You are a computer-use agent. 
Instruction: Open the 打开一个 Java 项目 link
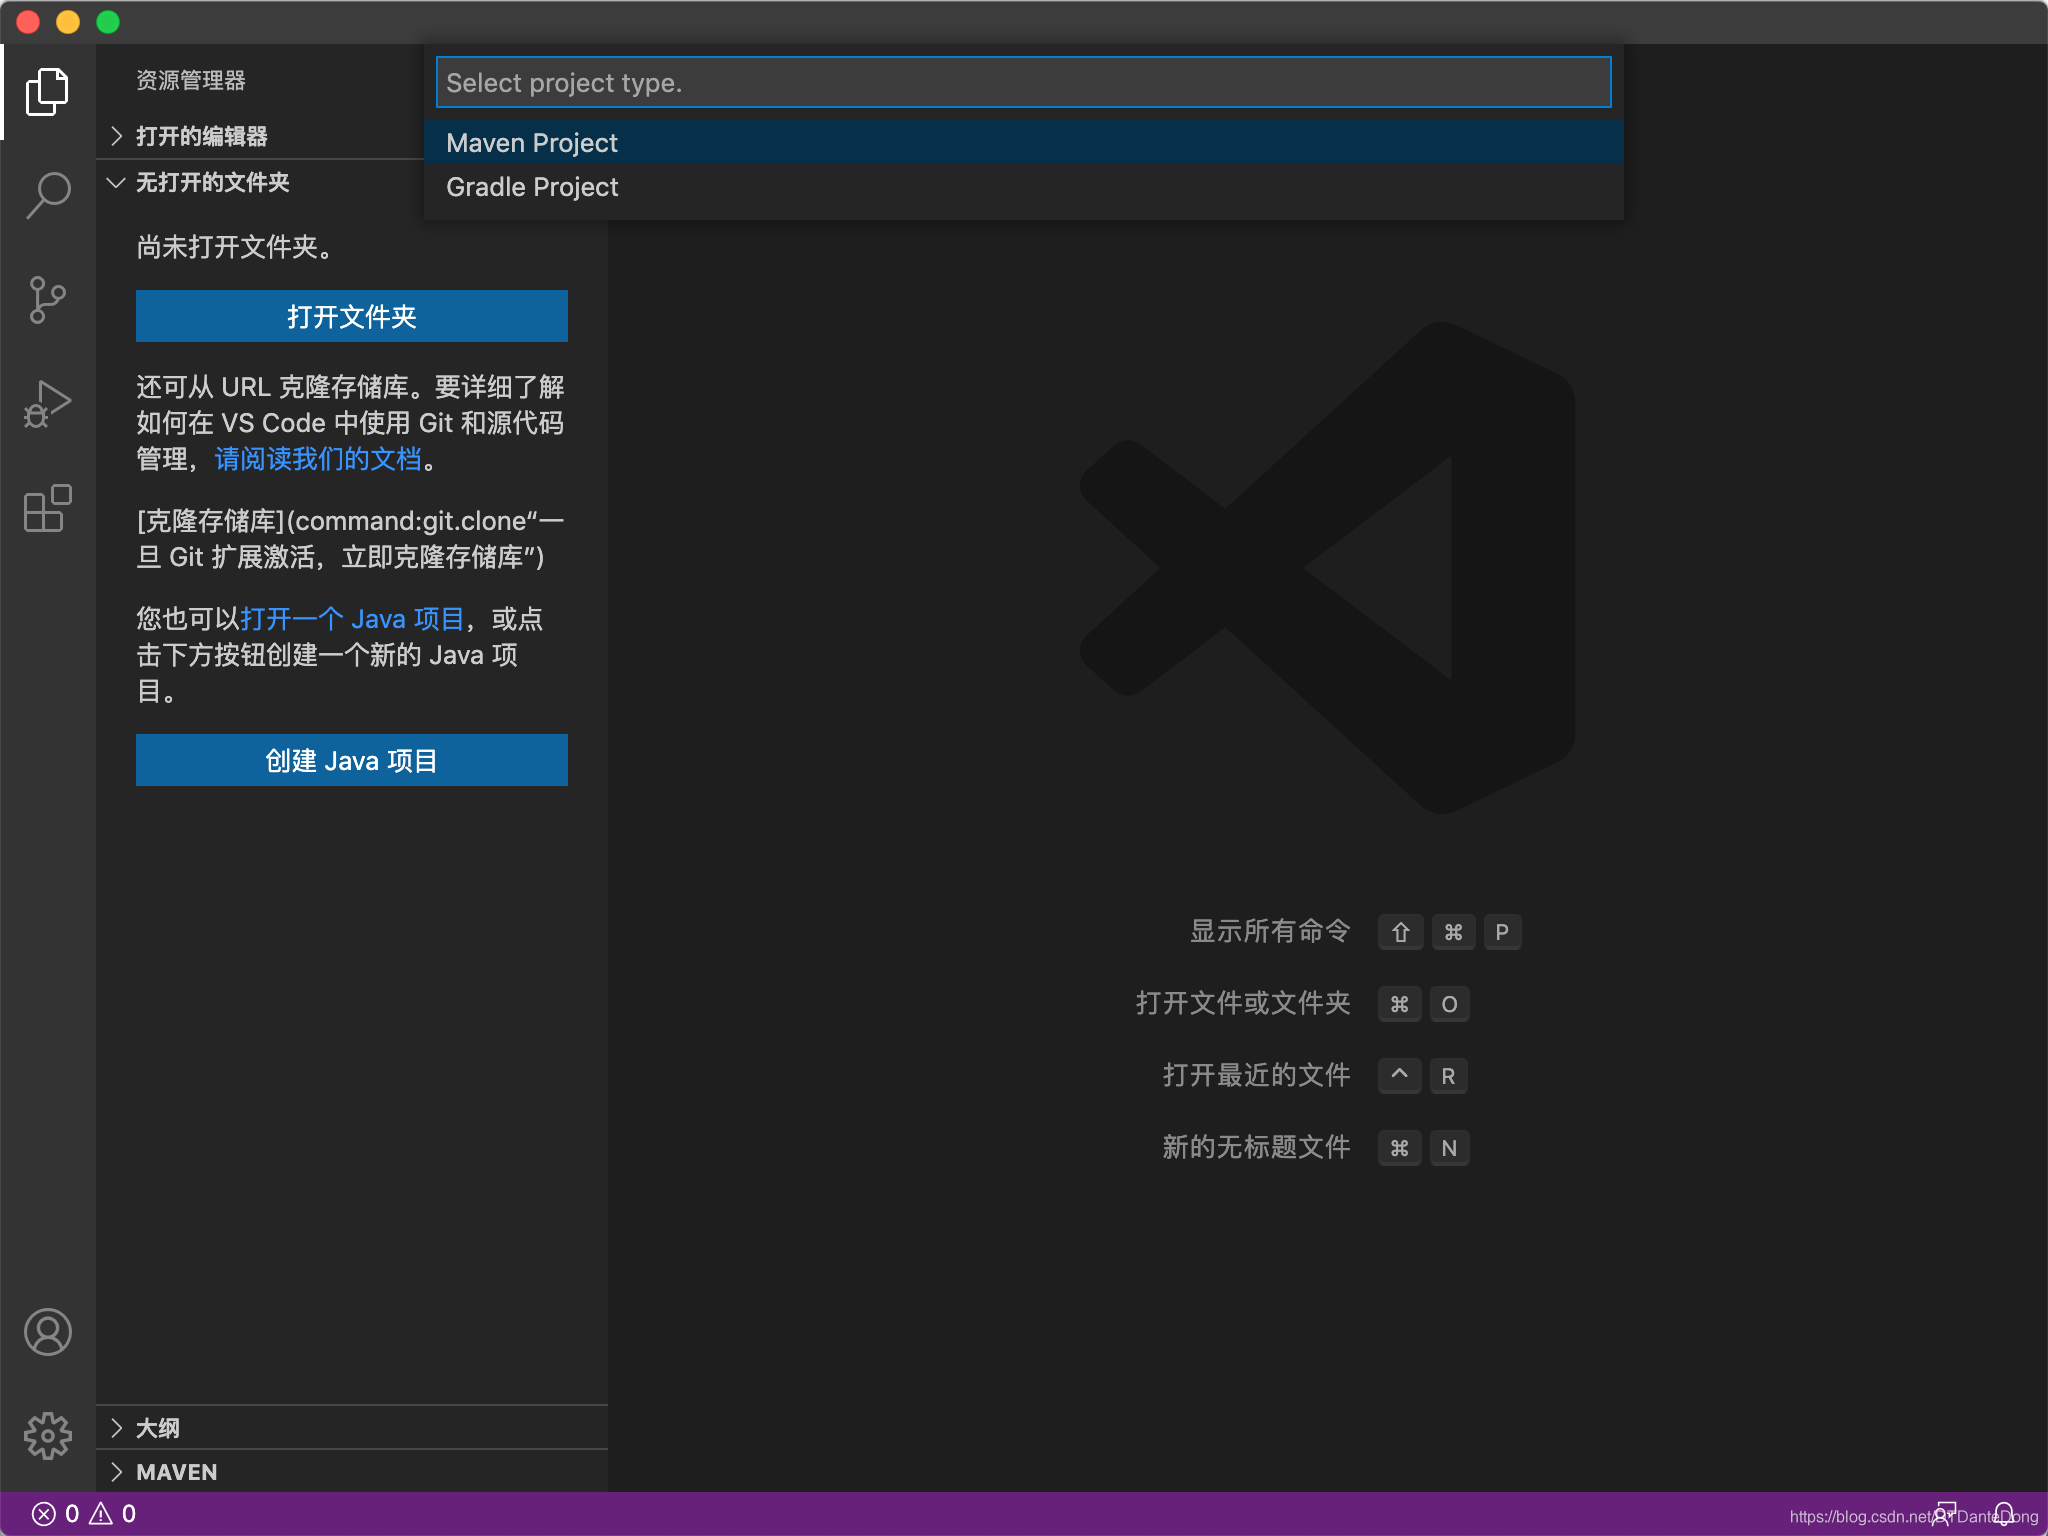tap(352, 619)
